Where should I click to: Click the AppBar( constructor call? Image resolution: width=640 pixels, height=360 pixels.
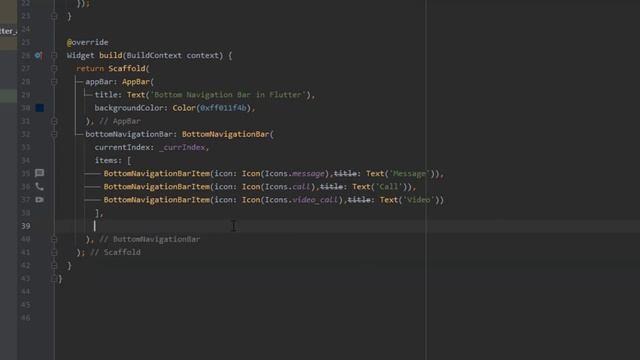click(138, 82)
